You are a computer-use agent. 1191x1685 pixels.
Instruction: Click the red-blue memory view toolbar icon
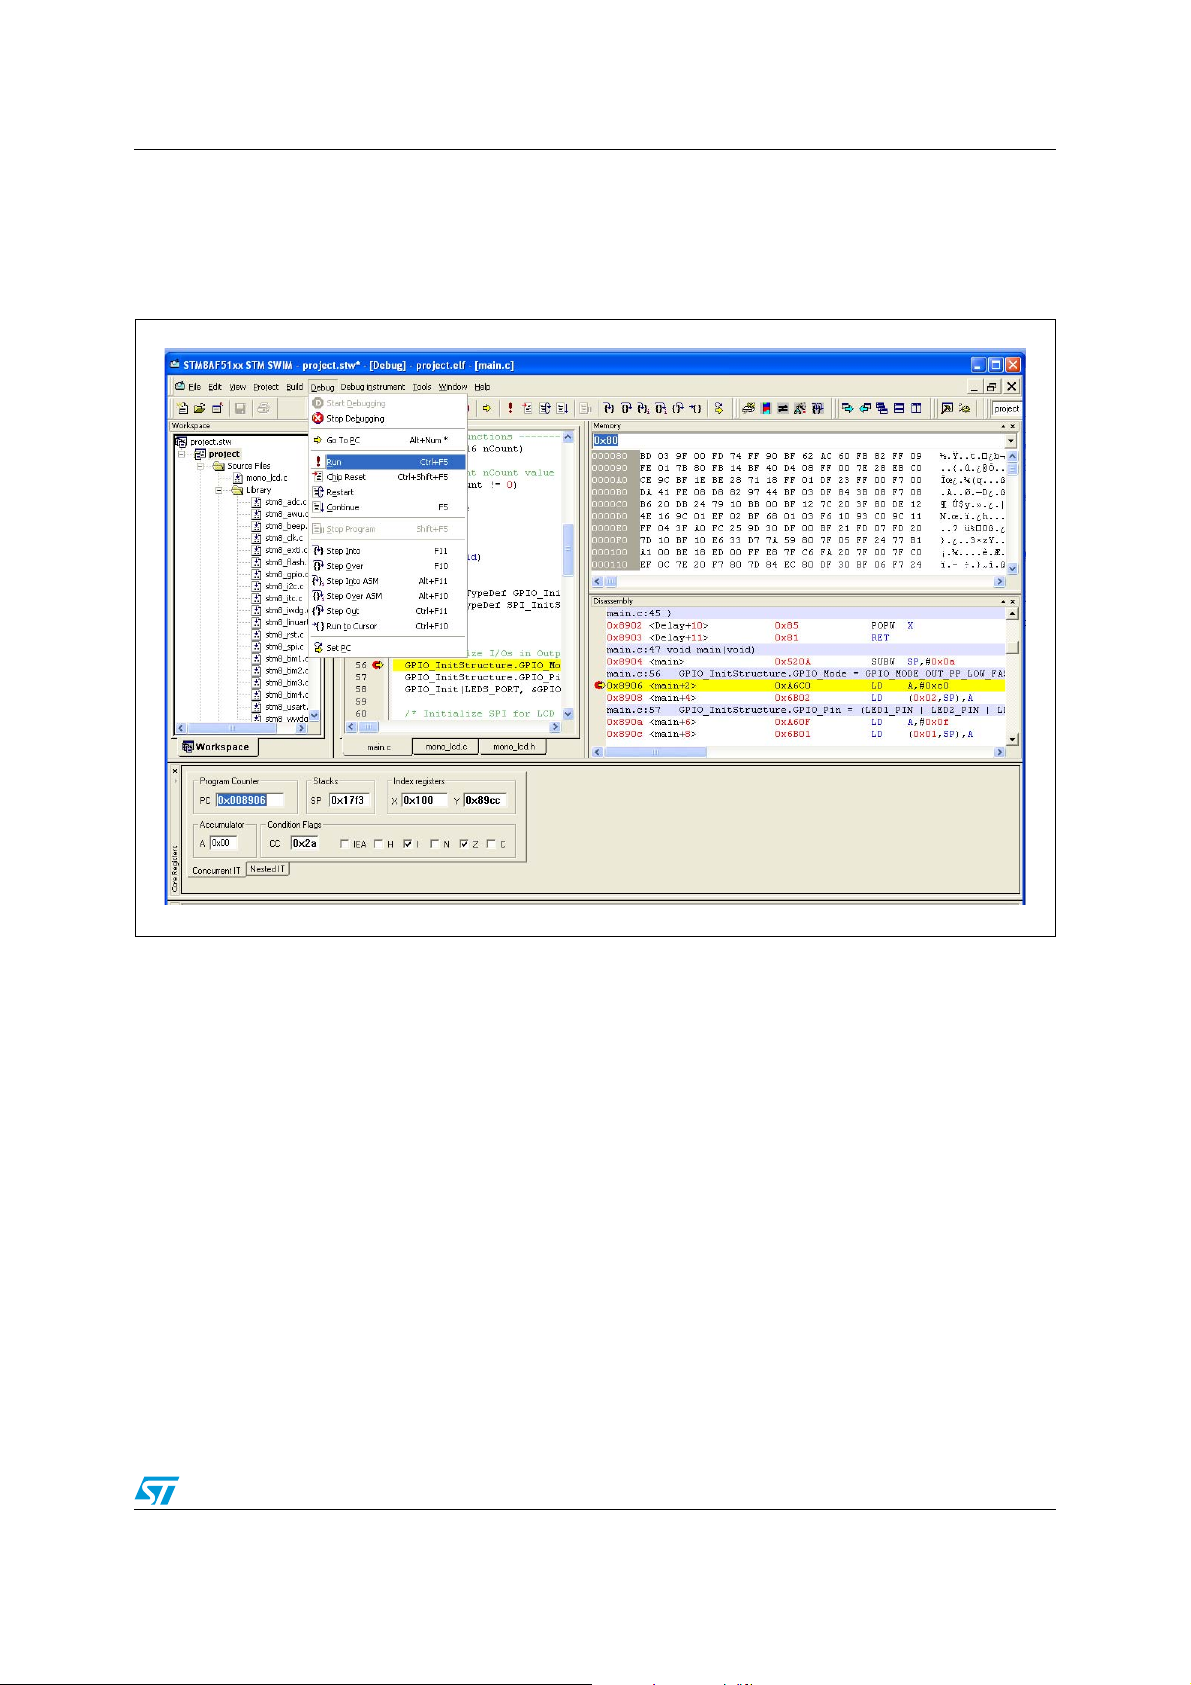pos(766,408)
